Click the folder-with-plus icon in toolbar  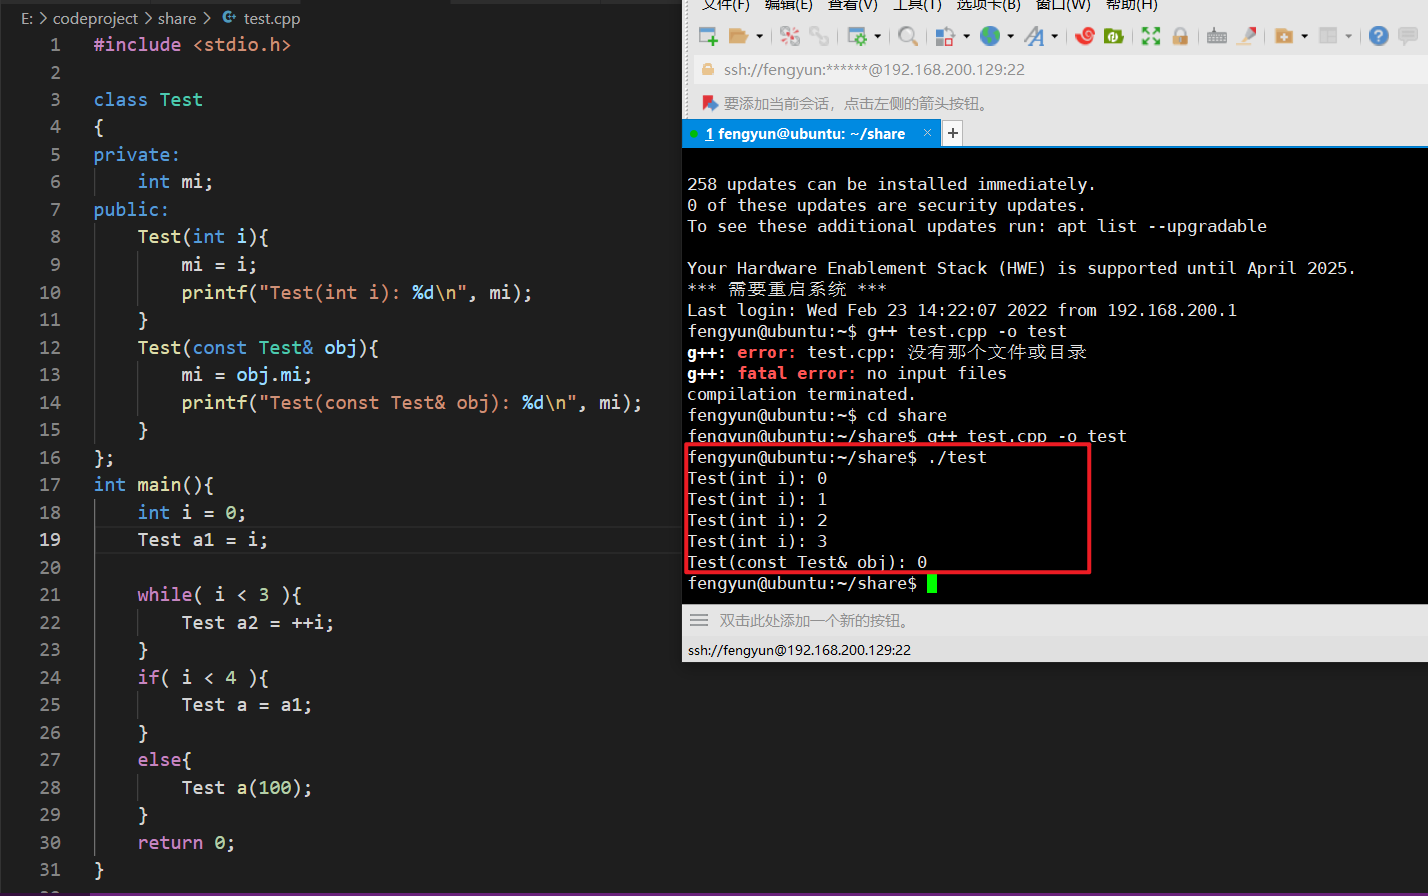[1284, 36]
